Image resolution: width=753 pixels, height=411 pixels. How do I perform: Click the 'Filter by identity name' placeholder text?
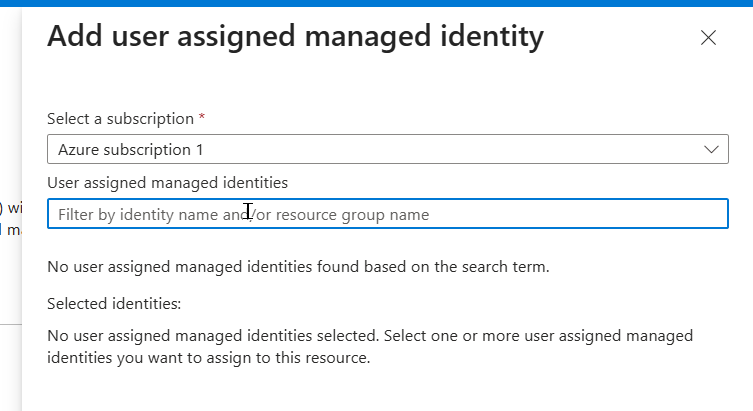click(x=150, y=214)
